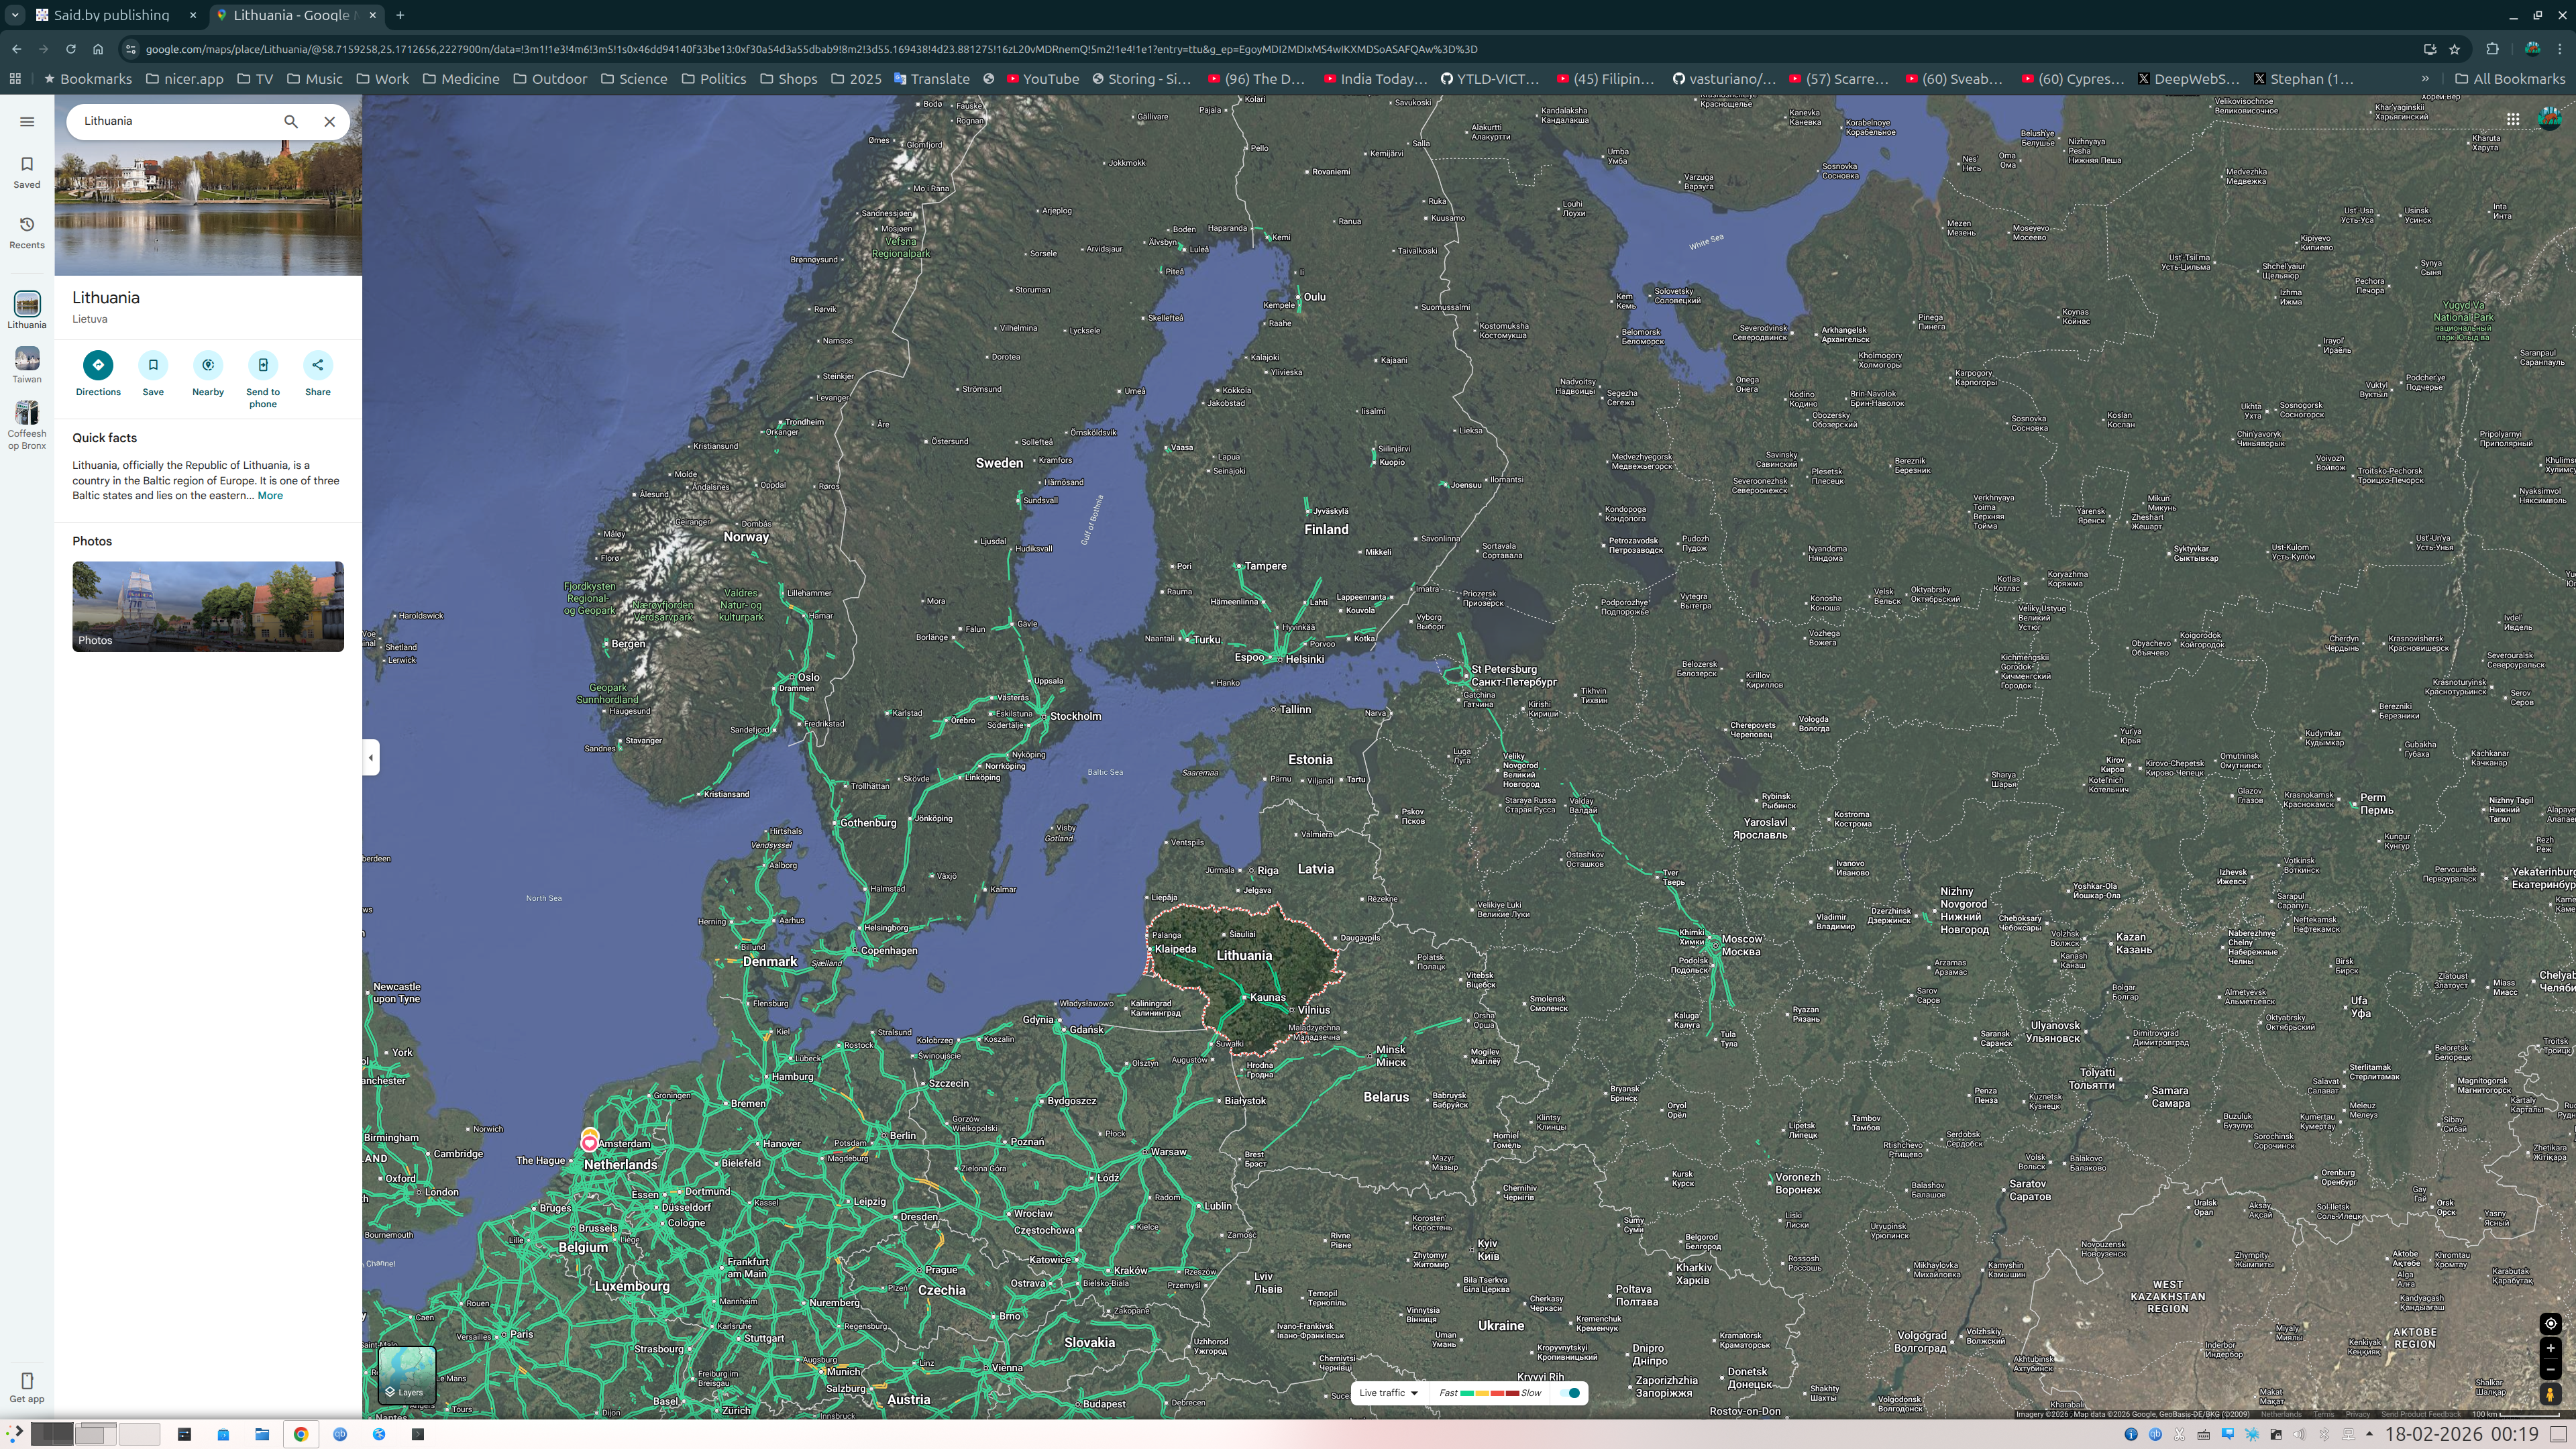Open the Directions button for Lithuania

coord(98,365)
